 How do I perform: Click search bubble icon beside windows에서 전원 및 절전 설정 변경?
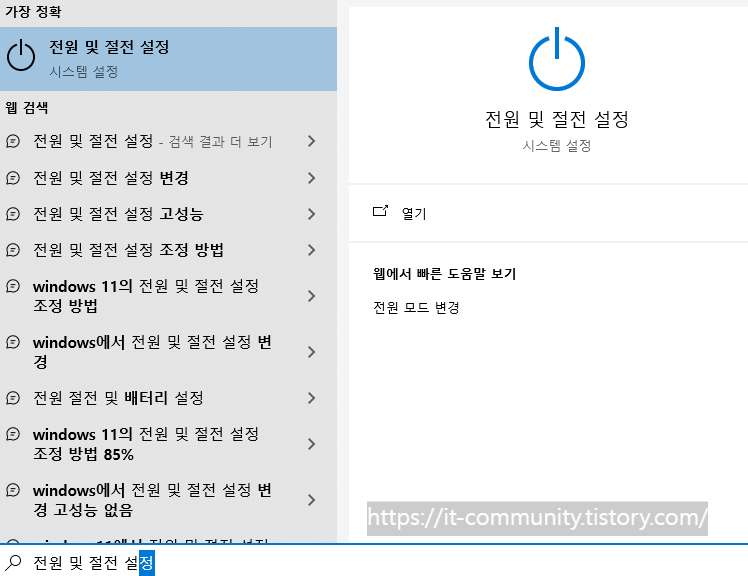13,342
